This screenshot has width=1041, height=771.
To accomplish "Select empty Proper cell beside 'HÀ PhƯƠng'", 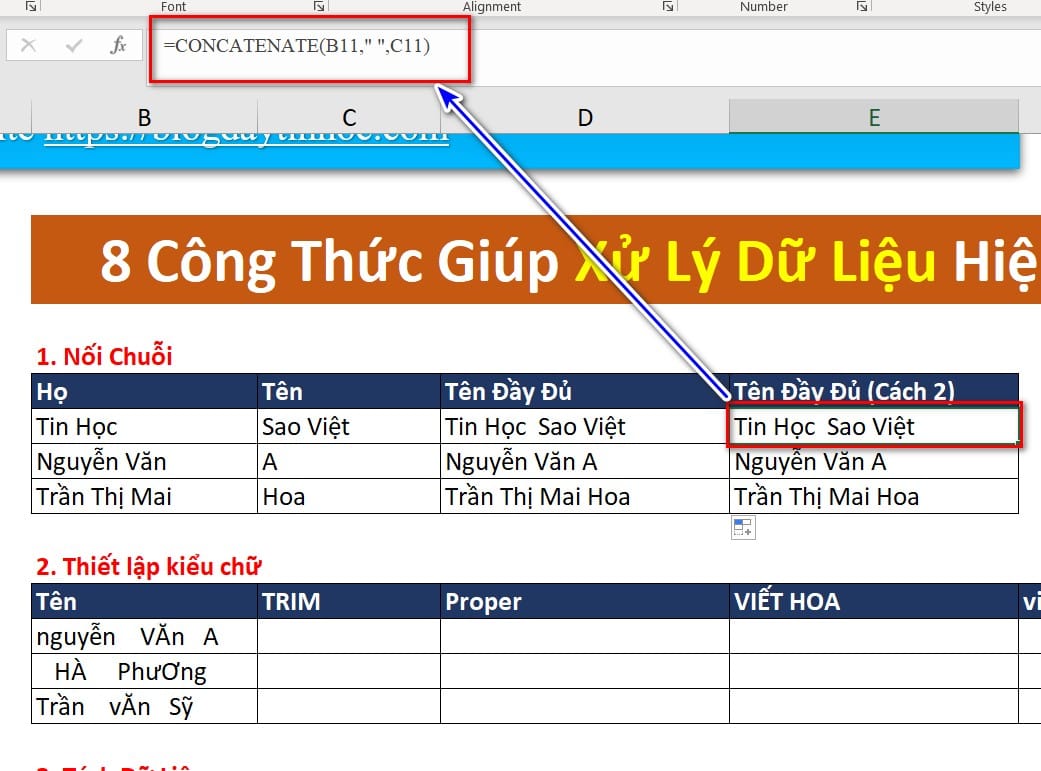I will pos(585,671).
